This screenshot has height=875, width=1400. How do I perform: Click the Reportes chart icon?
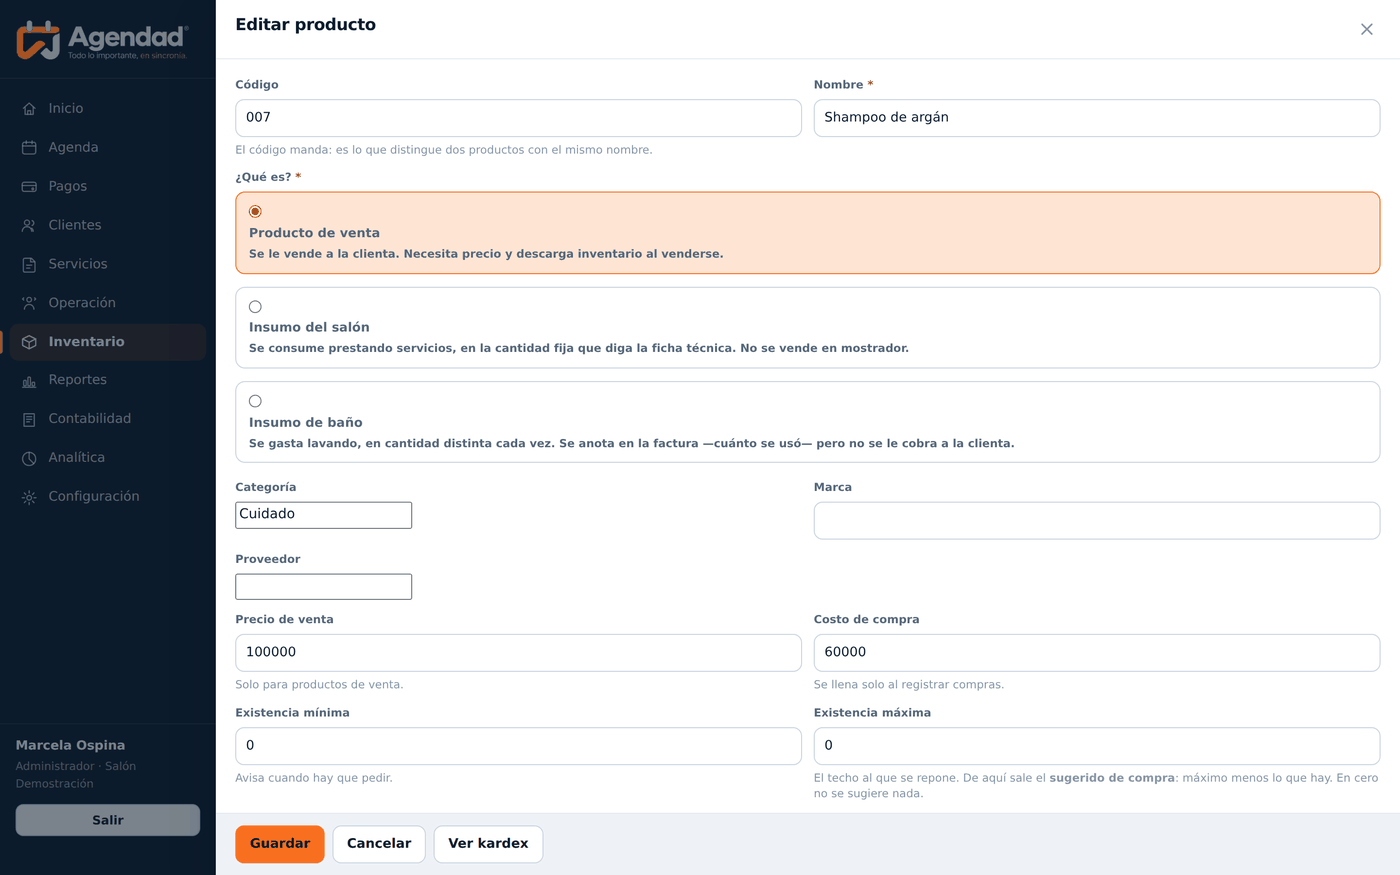point(29,381)
